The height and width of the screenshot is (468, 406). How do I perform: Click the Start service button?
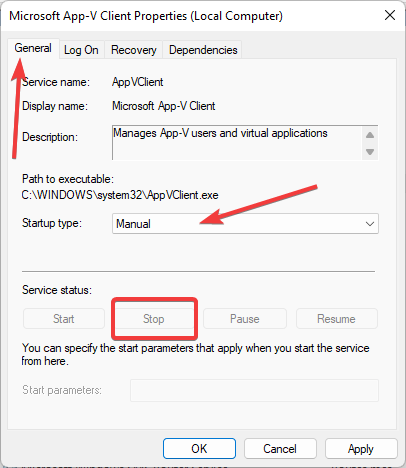pyautogui.click(x=64, y=319)
